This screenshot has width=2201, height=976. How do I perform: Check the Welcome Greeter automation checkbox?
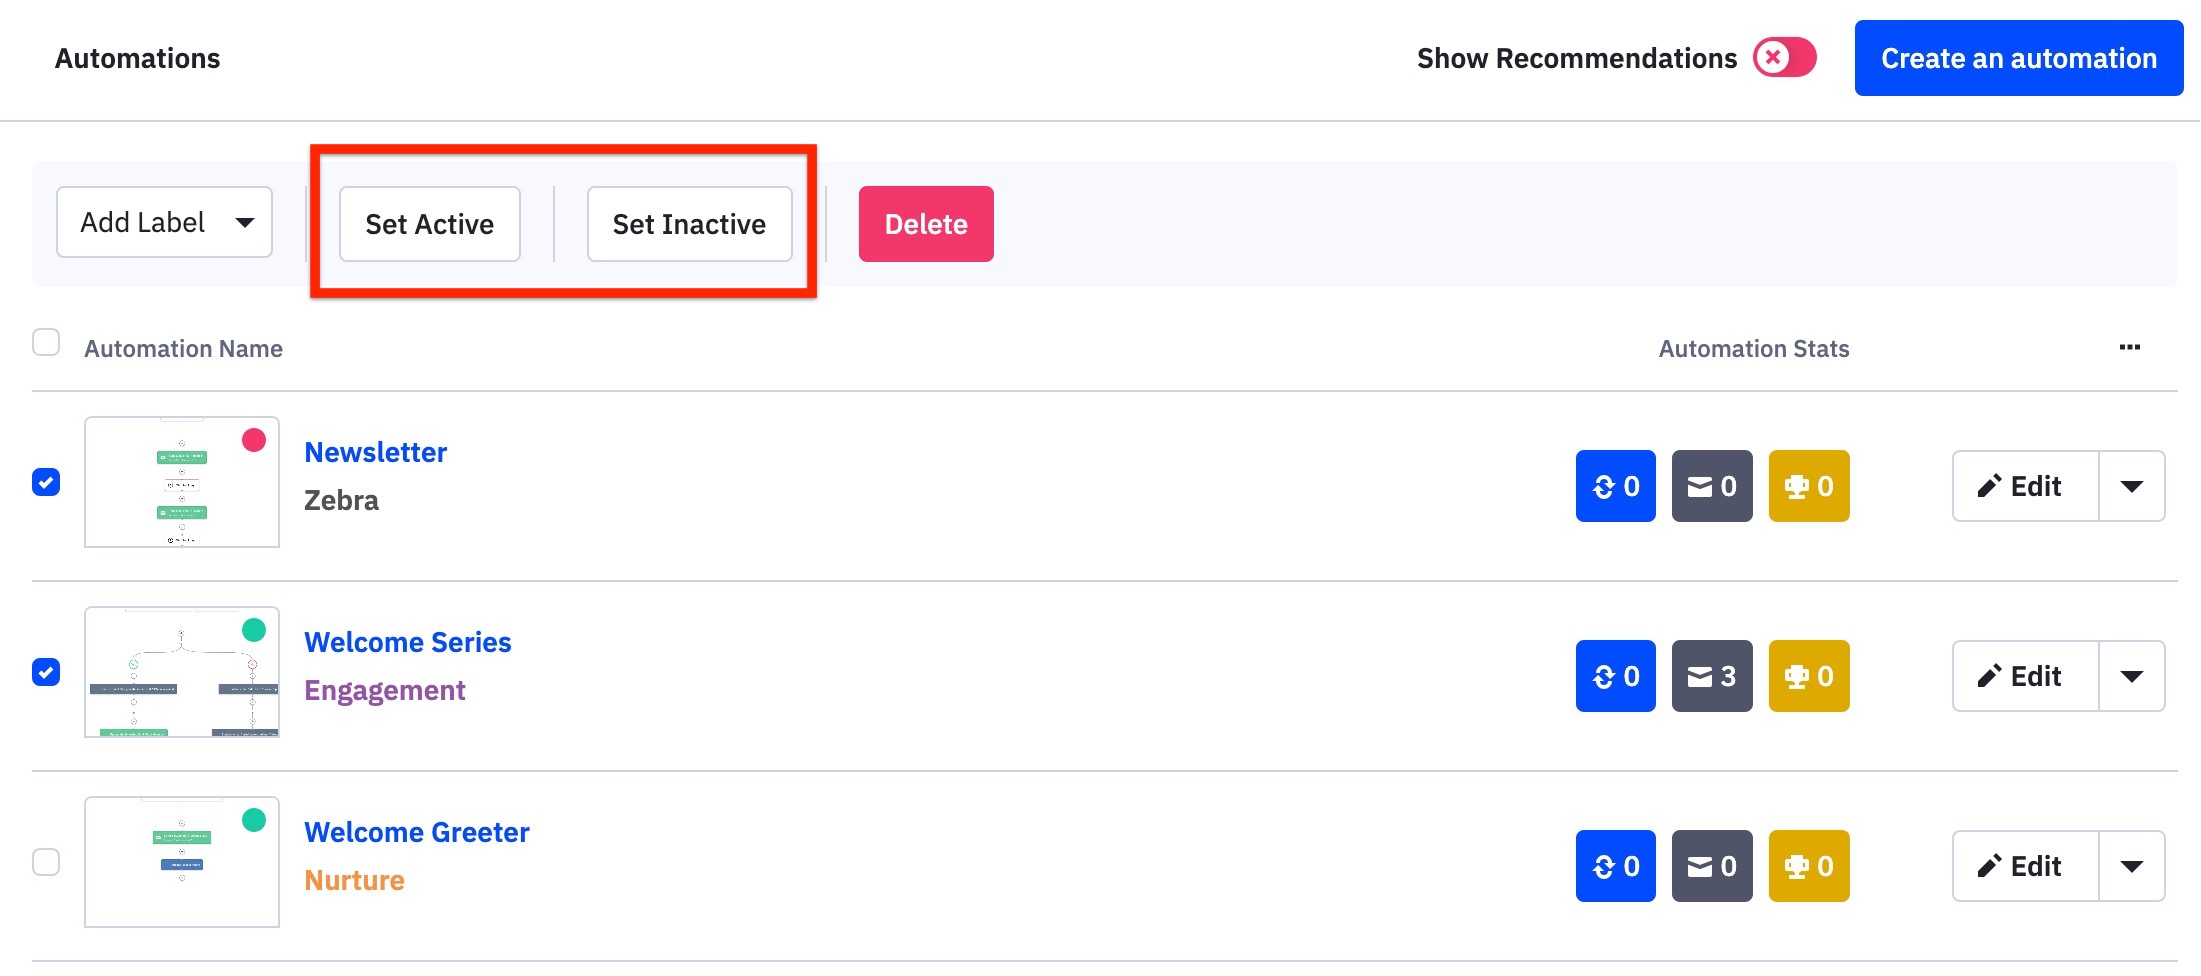tap(46, 862)
